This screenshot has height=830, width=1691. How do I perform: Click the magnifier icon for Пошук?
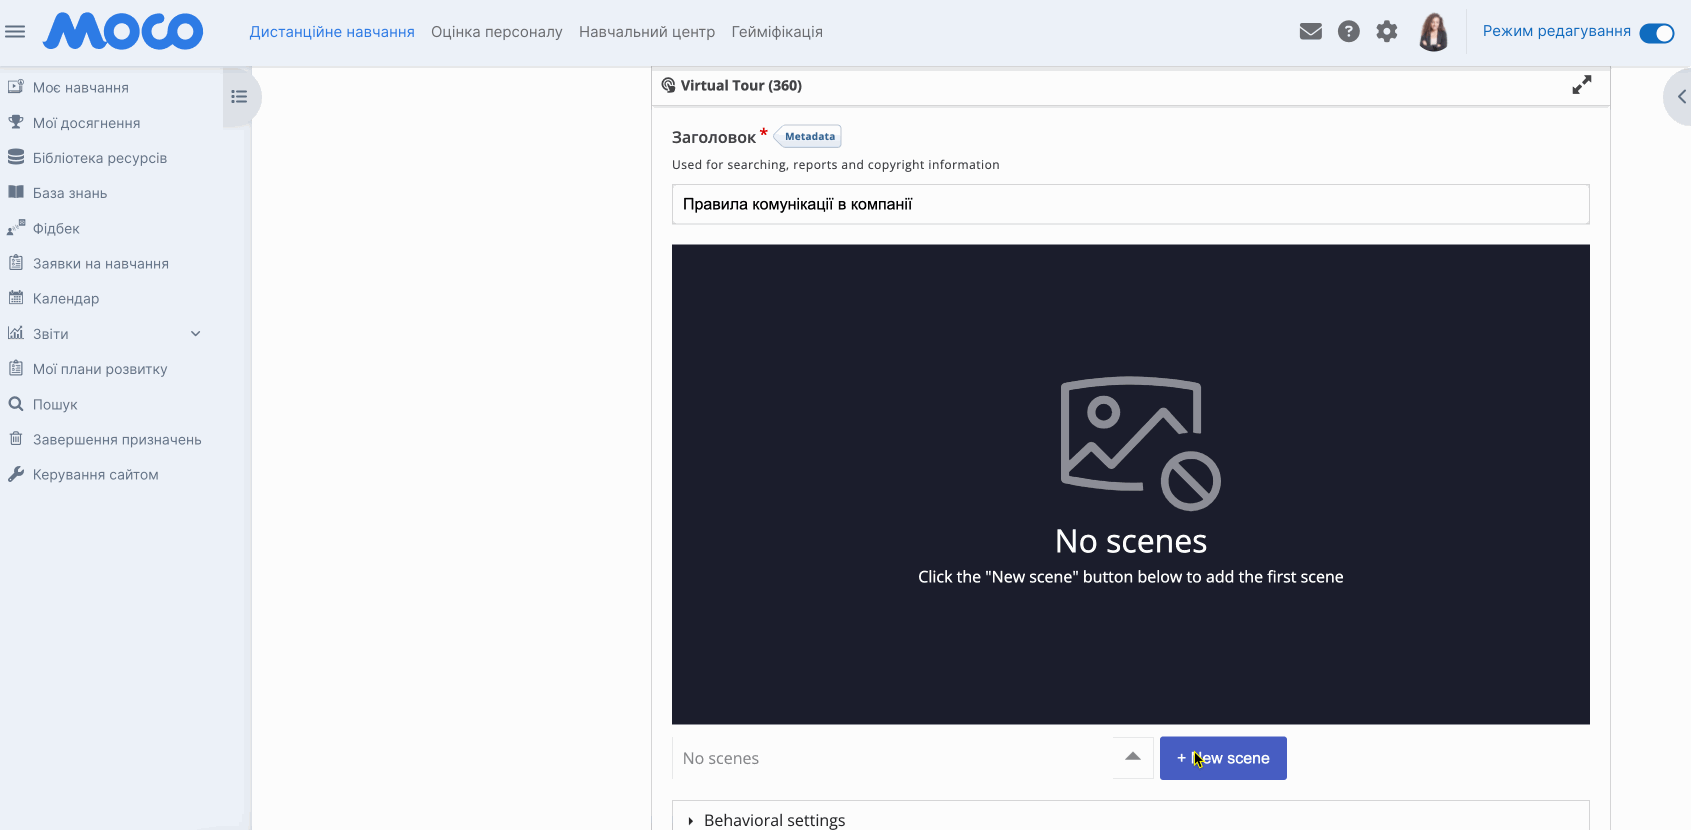coord(16,404)
